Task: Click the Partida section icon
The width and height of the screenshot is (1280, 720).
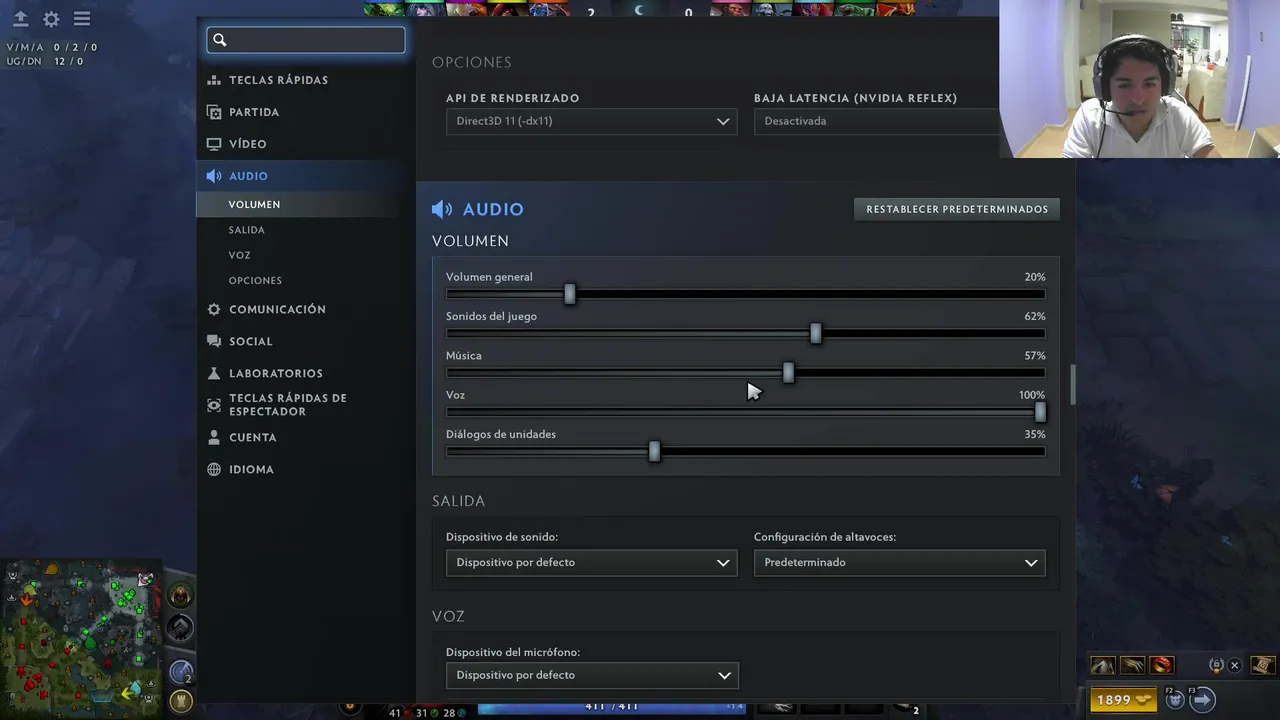Action: click(x=214, y=112)
